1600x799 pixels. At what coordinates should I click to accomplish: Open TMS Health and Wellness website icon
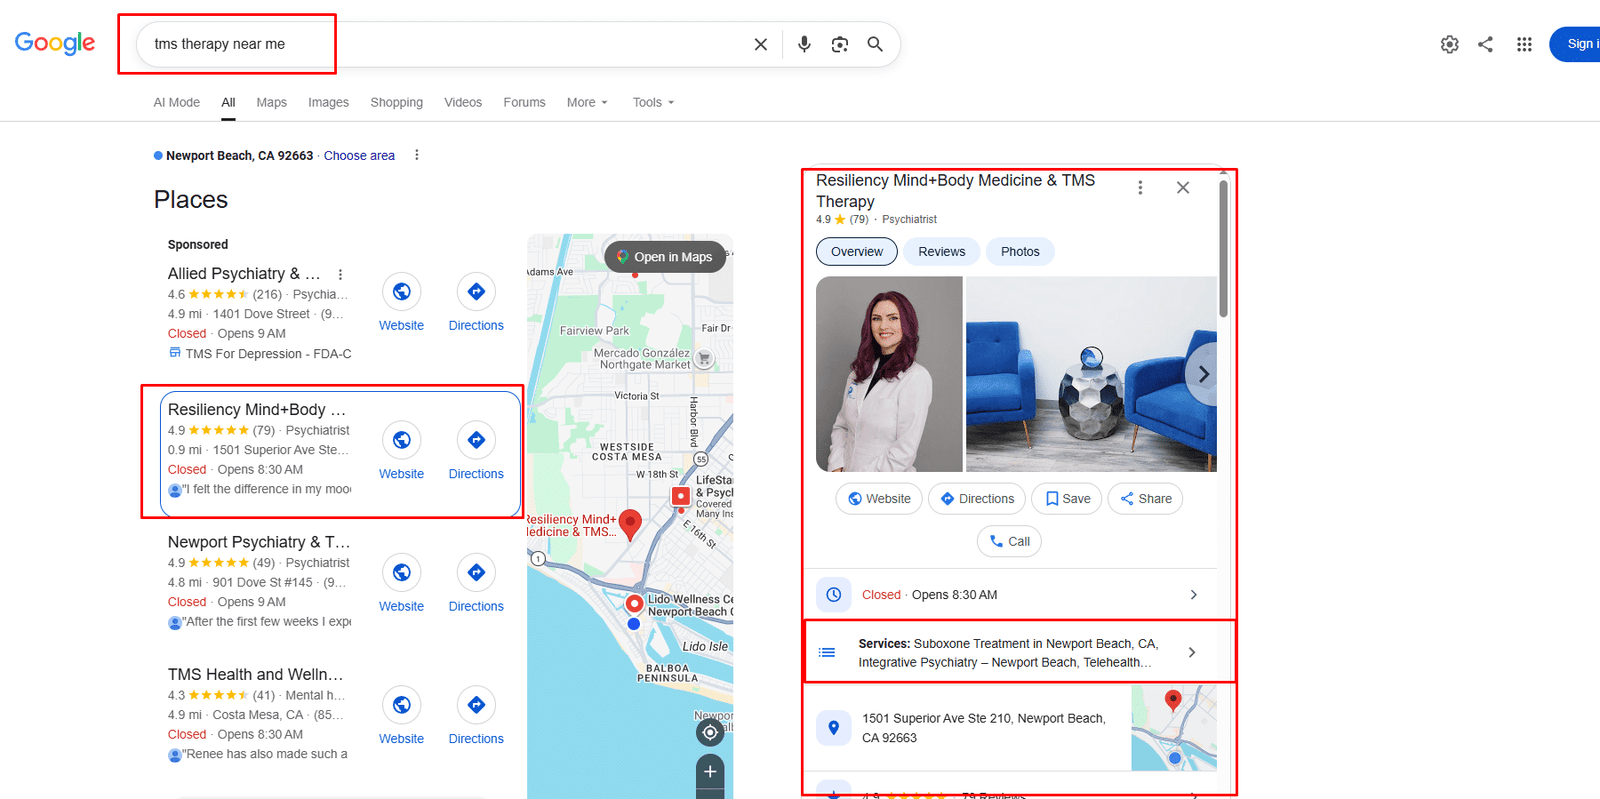401,705
